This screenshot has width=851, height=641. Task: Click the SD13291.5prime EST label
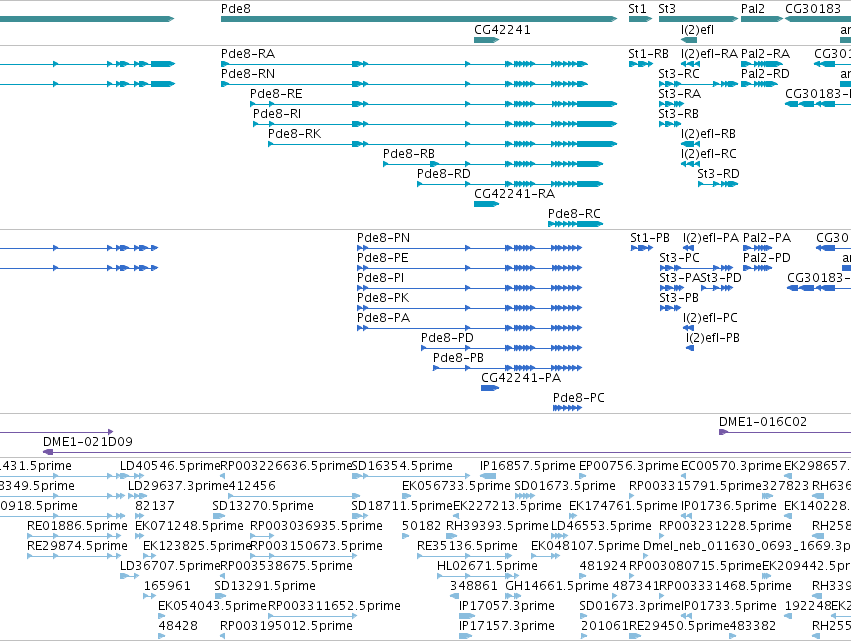265,587
